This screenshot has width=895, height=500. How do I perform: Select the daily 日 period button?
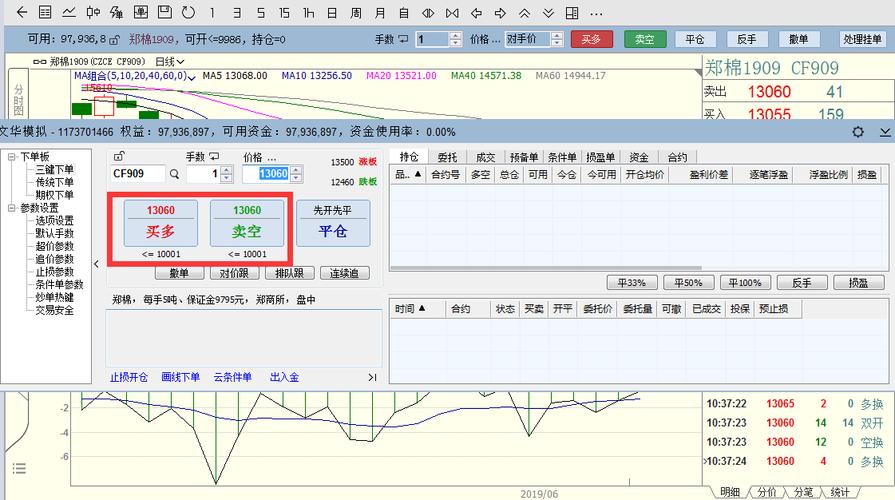[x=332, y=13]
